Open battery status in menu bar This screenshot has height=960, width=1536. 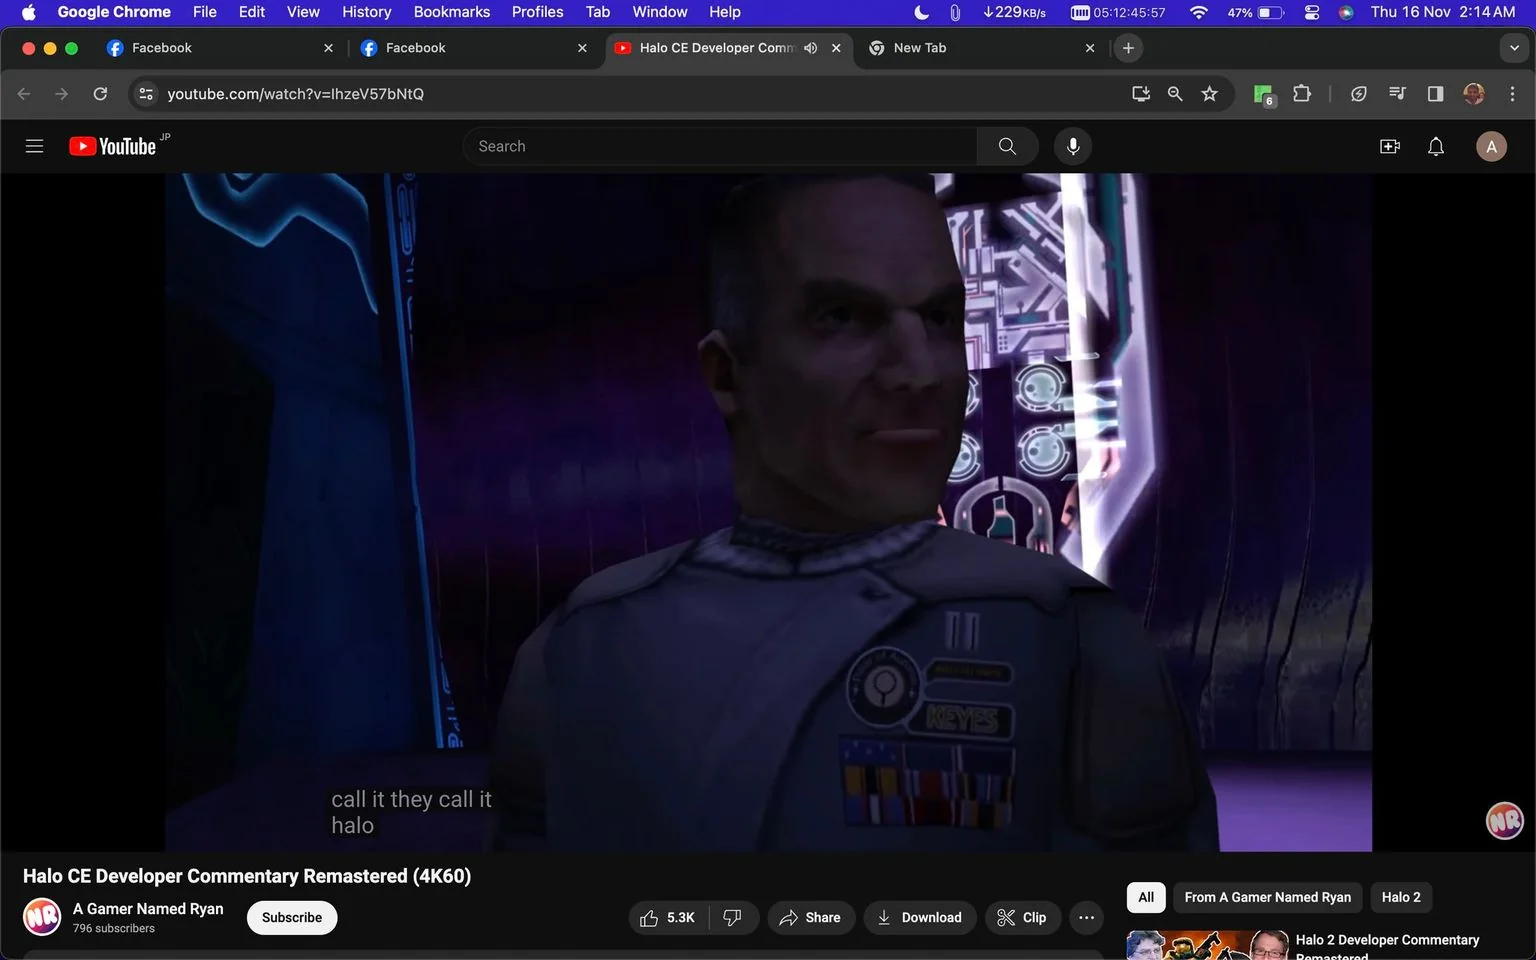click(x=1256, y=12)
